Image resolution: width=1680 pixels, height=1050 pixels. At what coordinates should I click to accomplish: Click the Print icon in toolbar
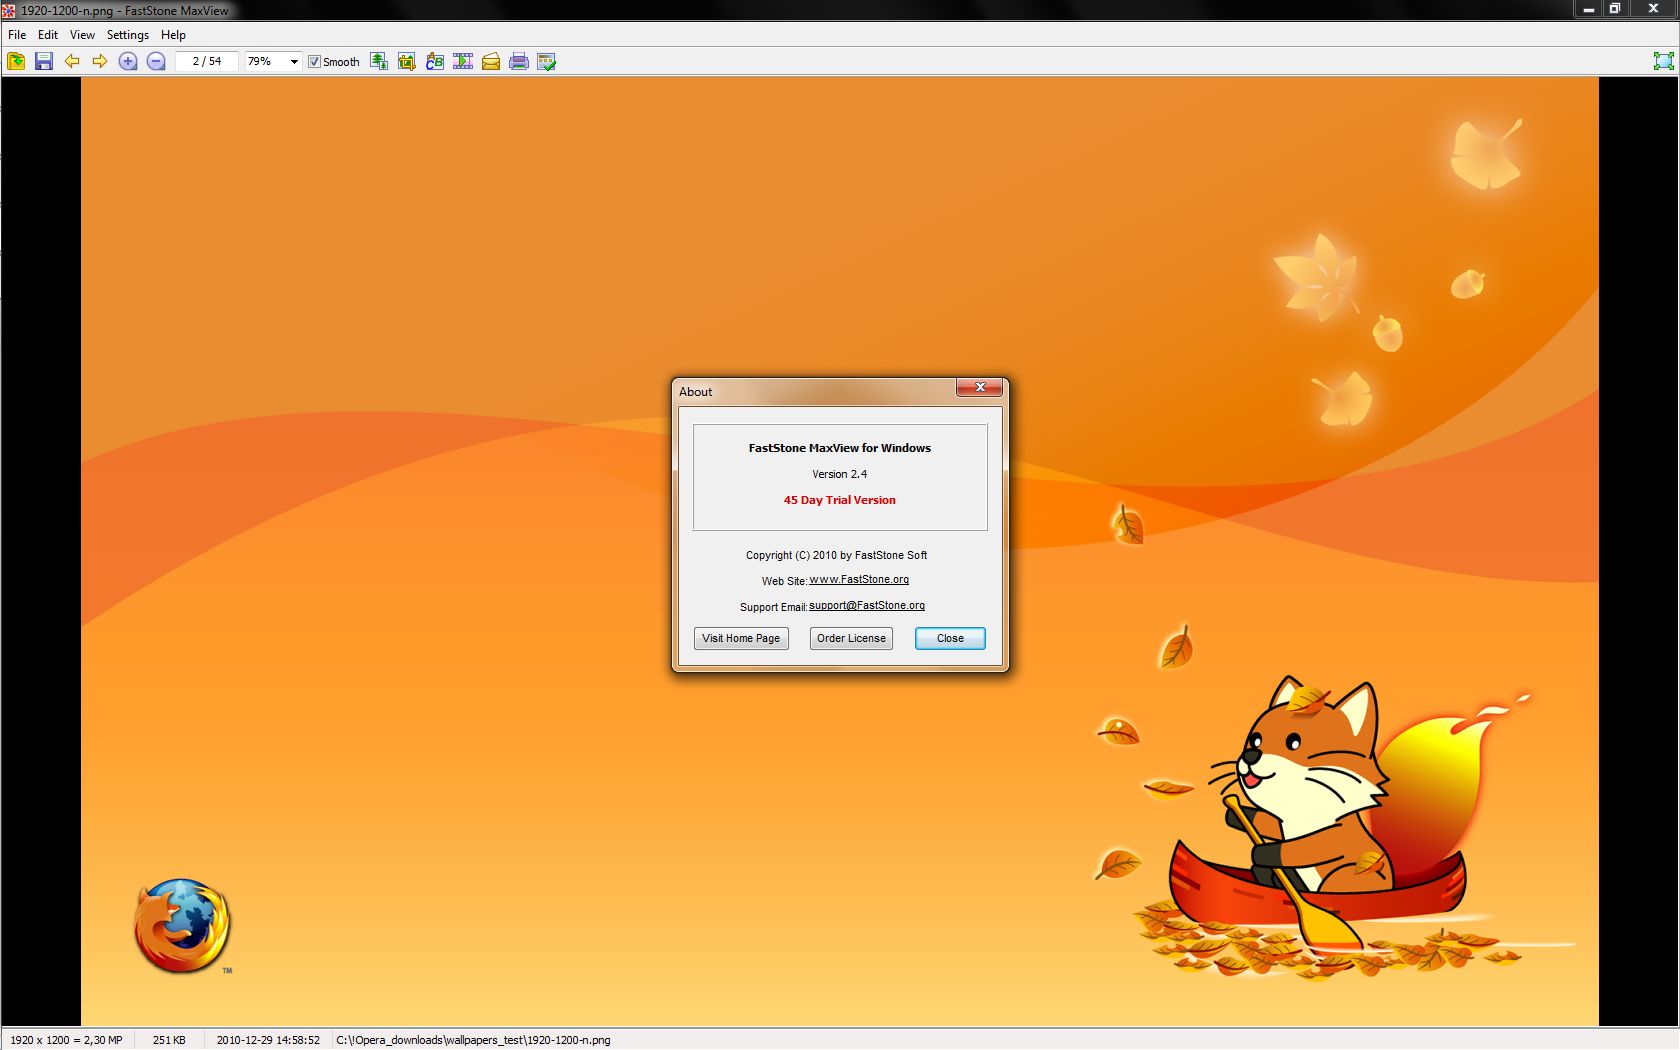[519, 62]
